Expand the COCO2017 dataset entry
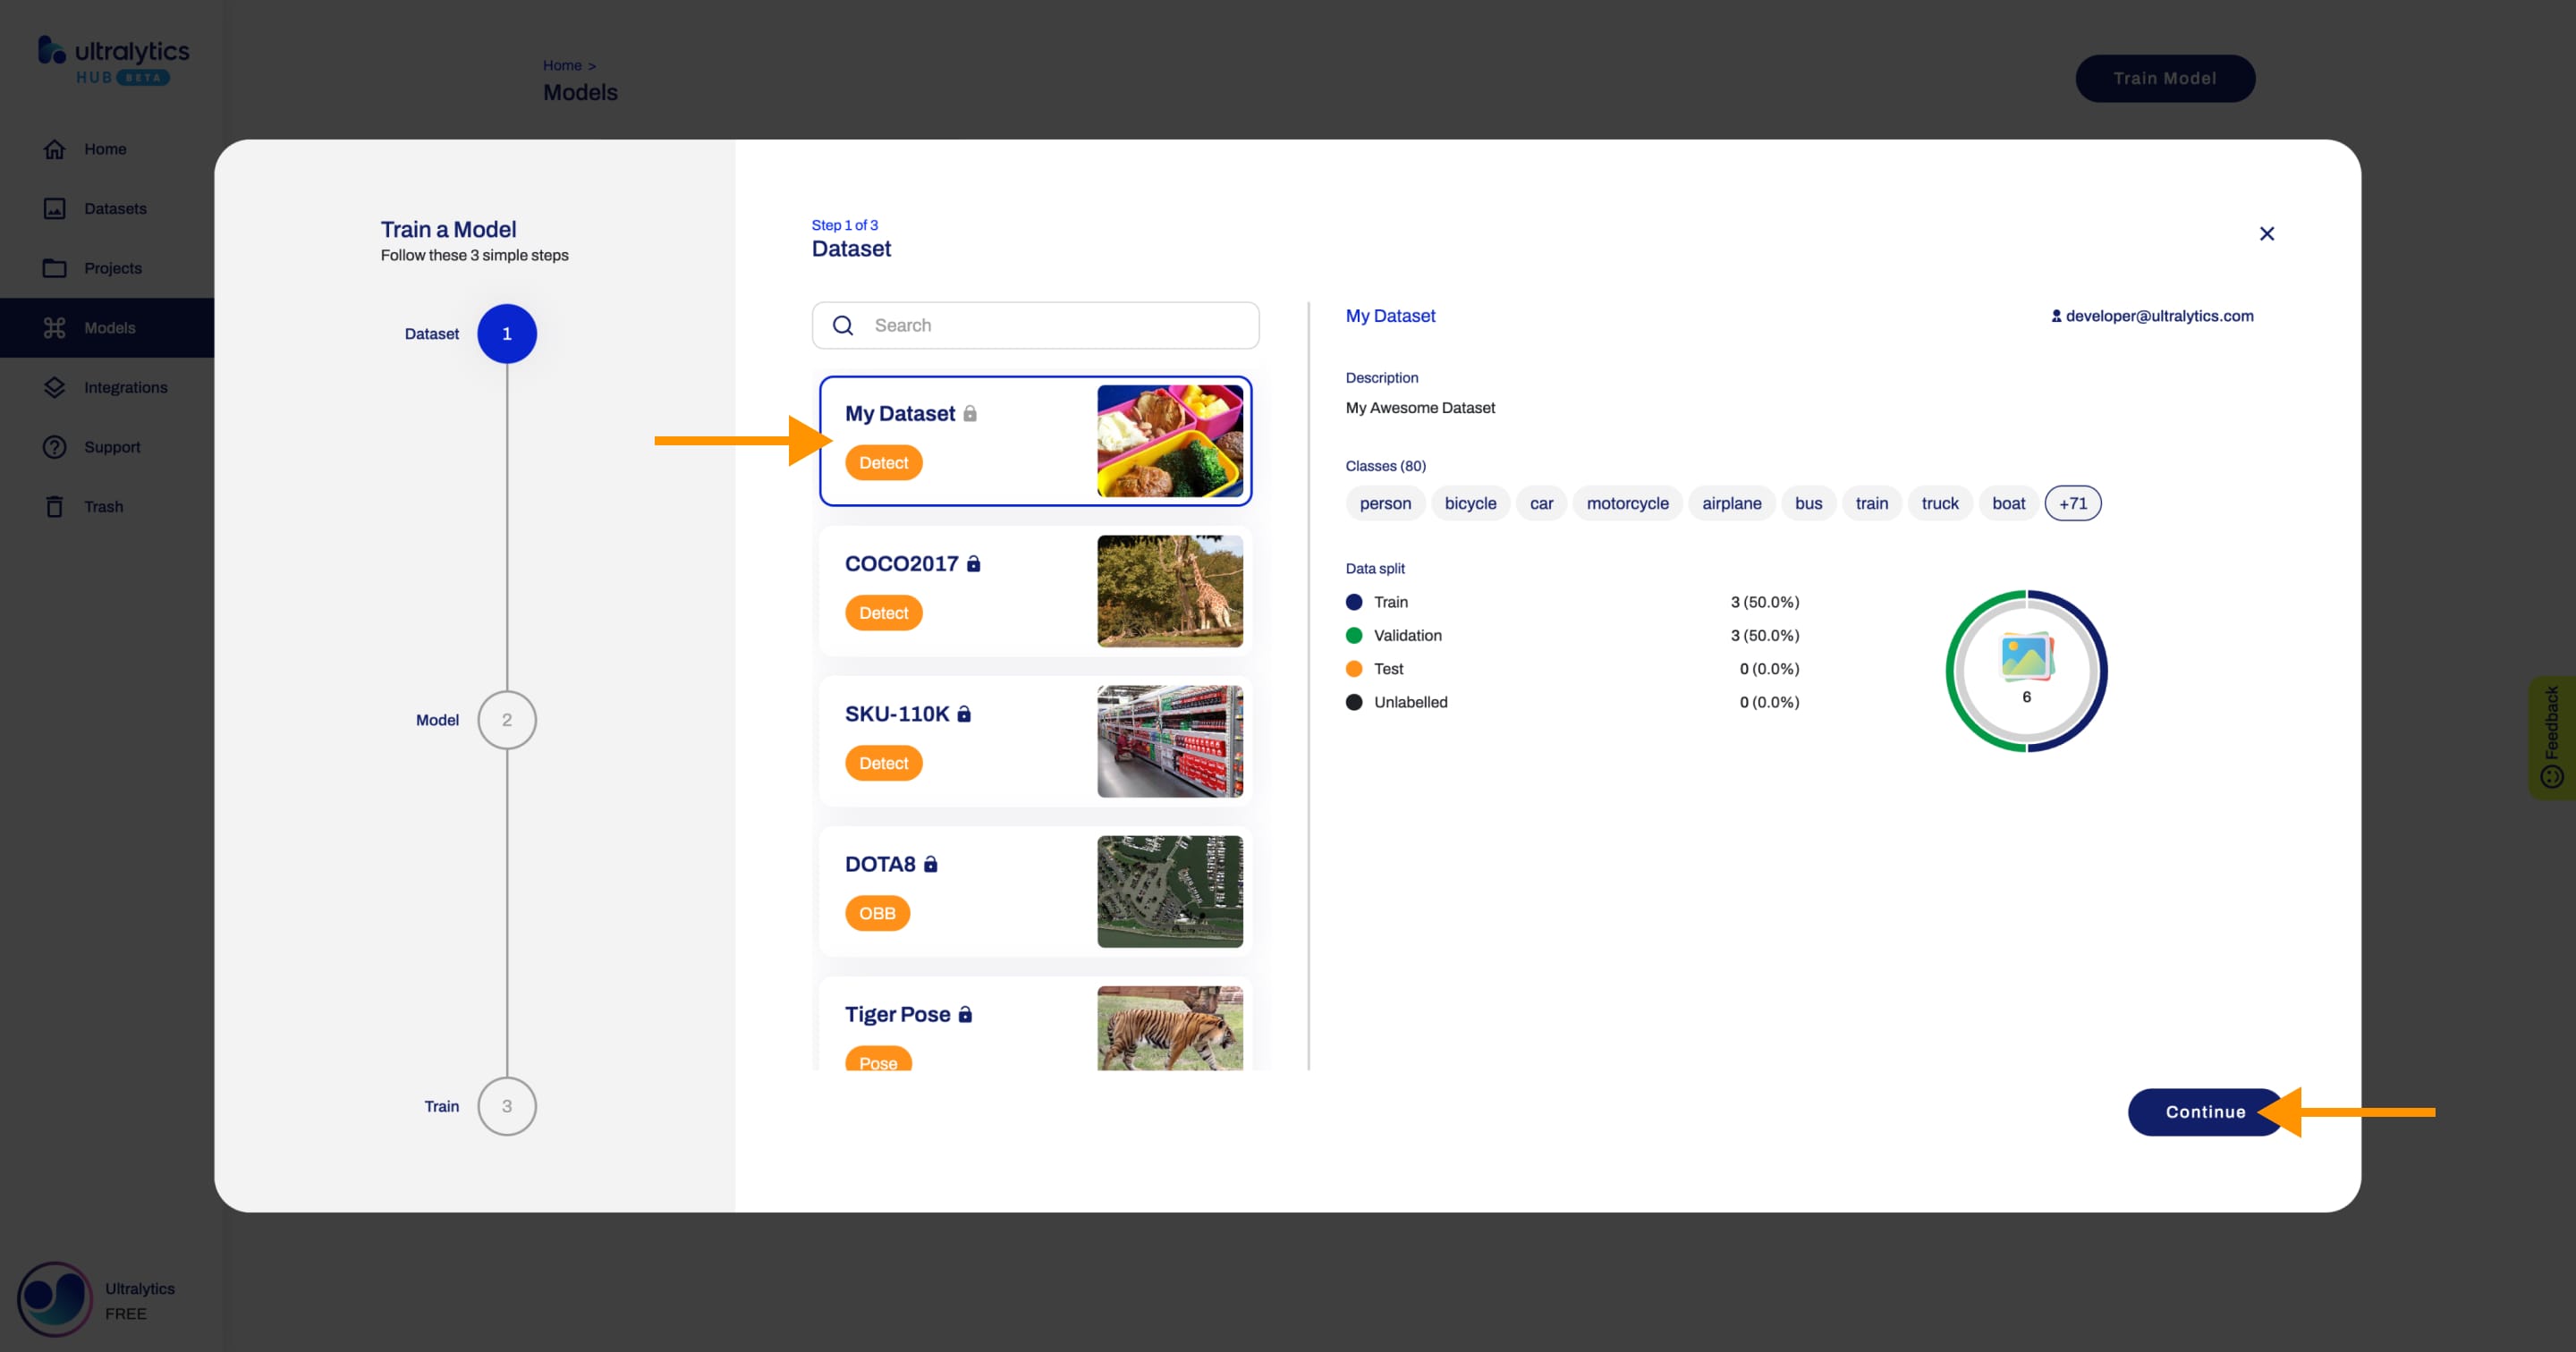2576x1352 pixels. pos(1036,591)
